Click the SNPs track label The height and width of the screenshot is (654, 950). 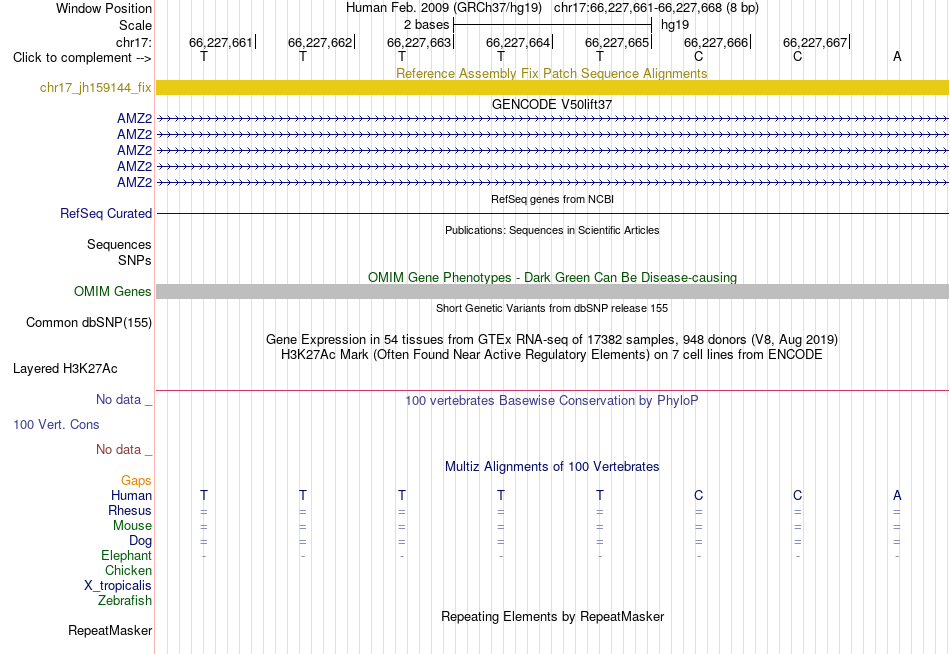tap(135, 260)
